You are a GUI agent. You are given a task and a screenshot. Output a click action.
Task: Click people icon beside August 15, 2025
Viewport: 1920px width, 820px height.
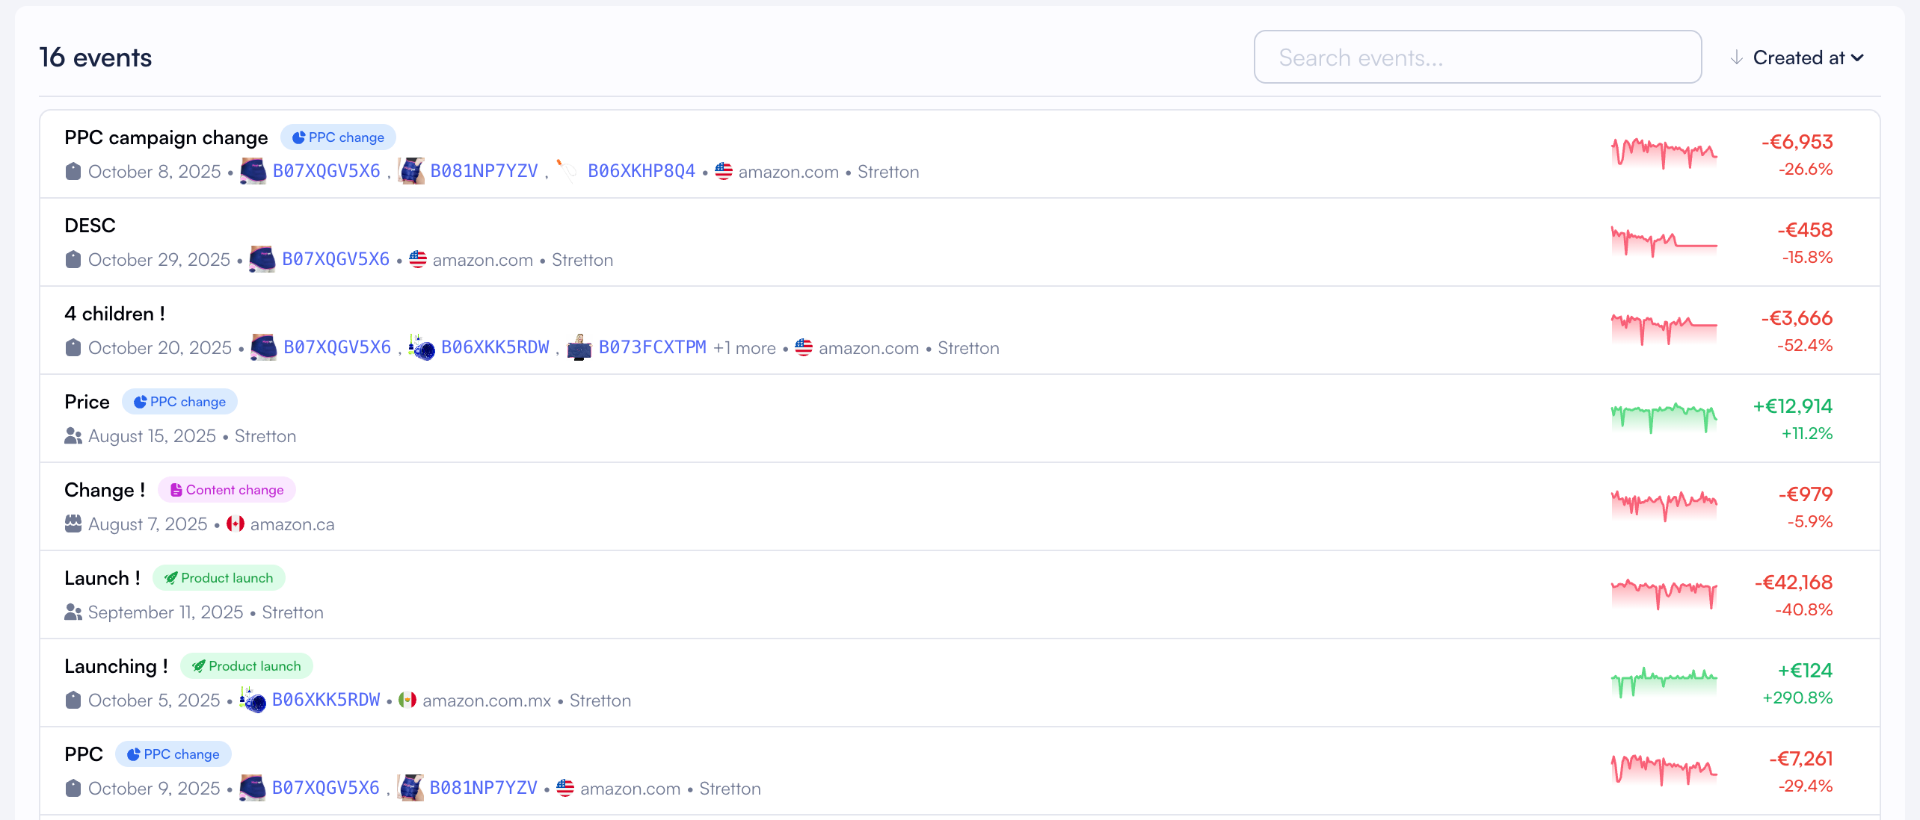pos(73,436)
